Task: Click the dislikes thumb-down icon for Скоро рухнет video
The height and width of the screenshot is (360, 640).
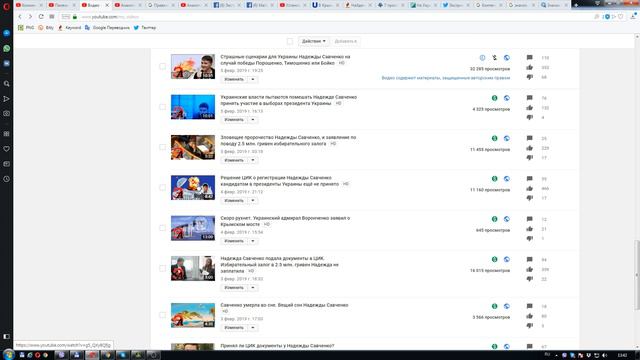Action: point(529,238)
